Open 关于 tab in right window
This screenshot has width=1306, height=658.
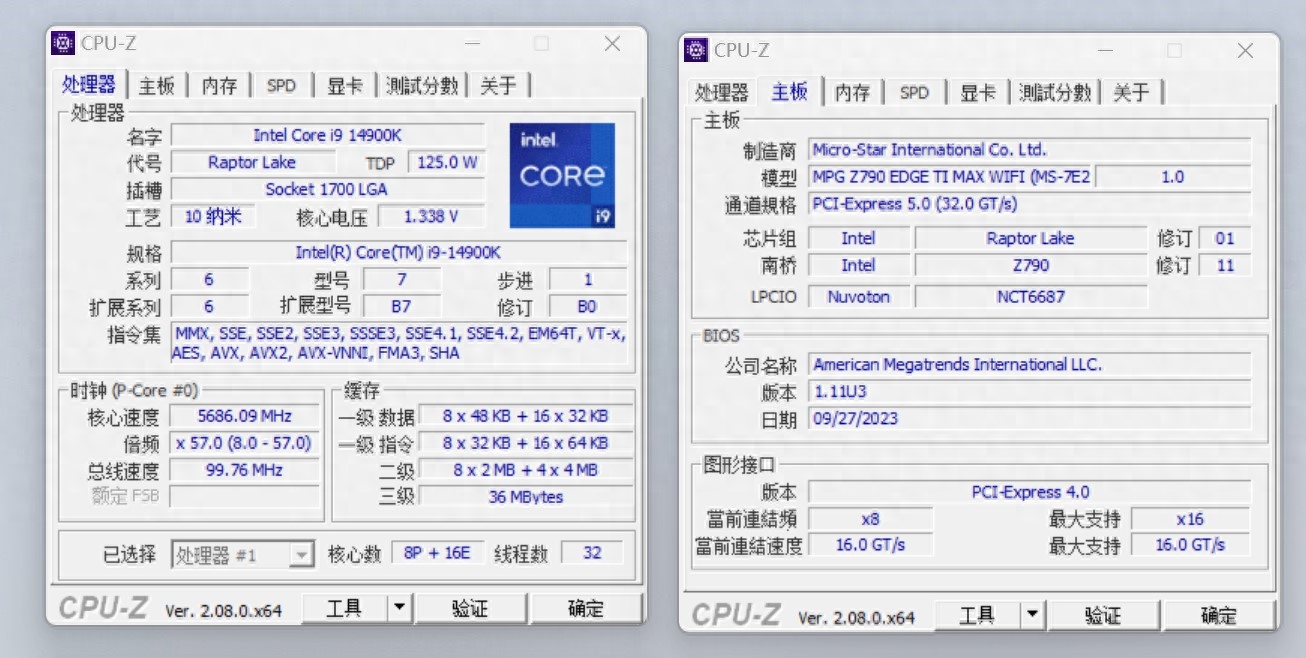1131,93
